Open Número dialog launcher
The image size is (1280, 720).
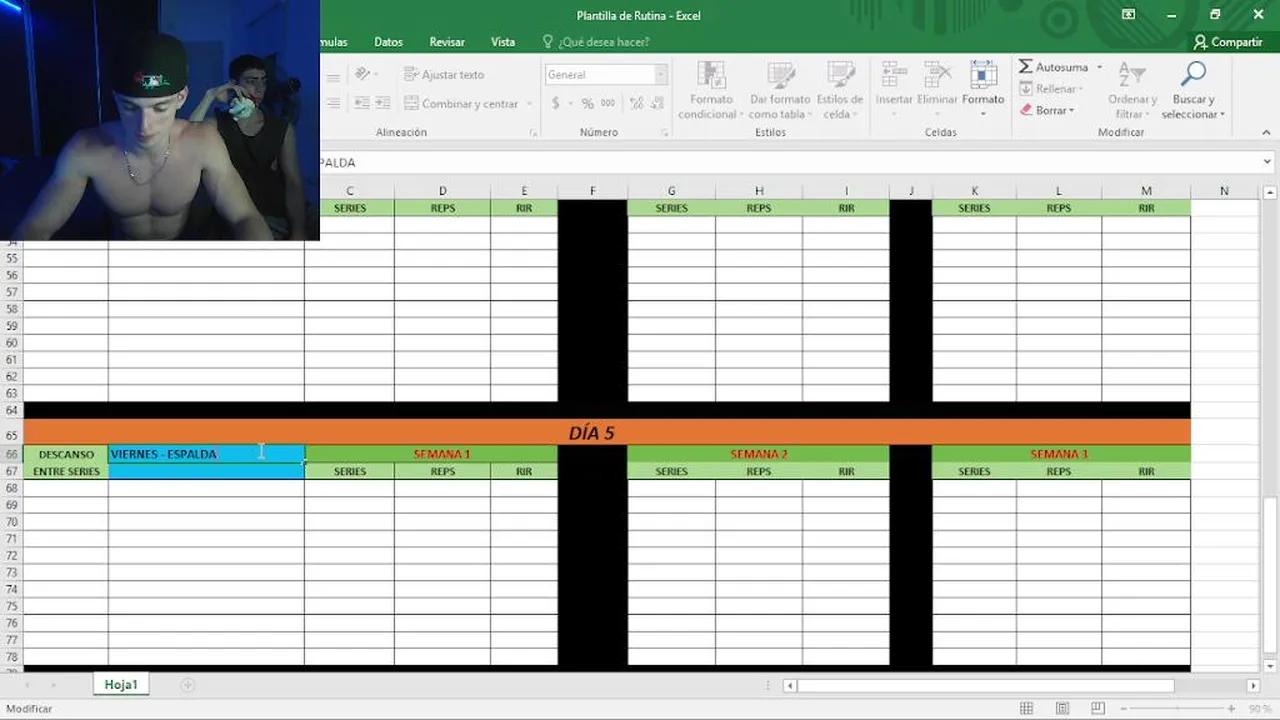tap(665, 133)
